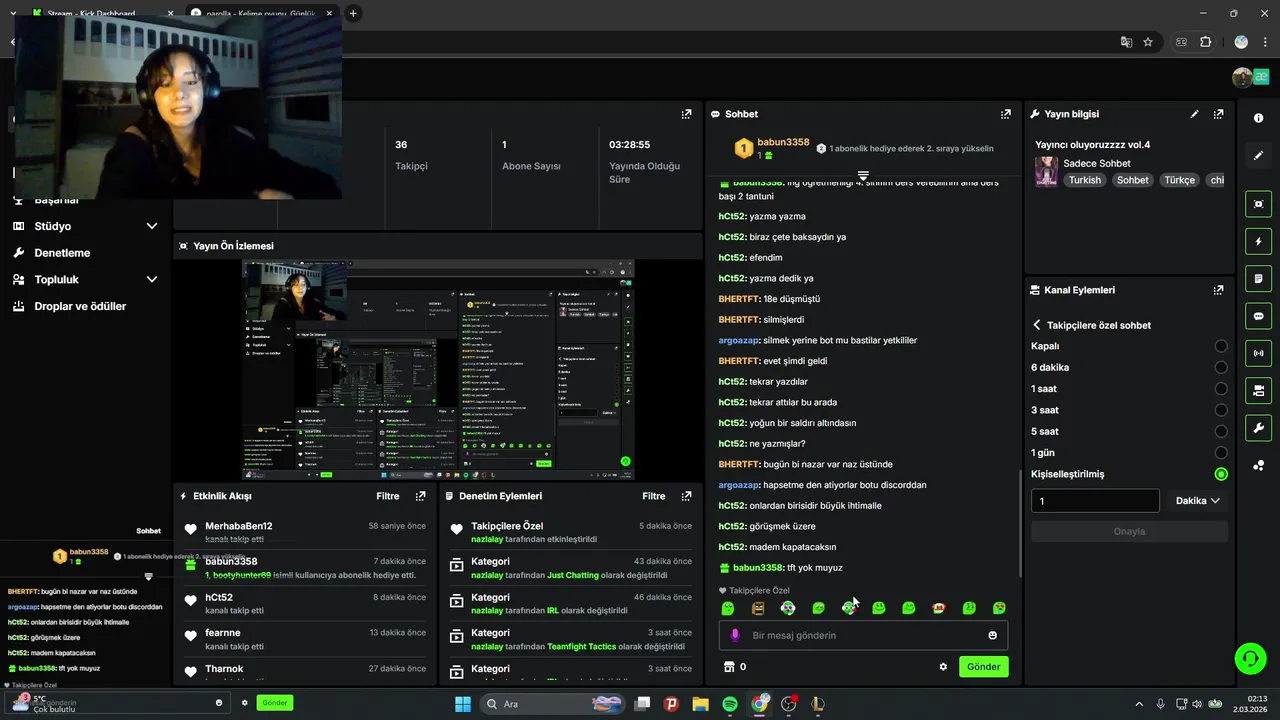The image size is (1280, 720).
Task: Open File Explorer from the taskbar
Action: coord(700,704)
